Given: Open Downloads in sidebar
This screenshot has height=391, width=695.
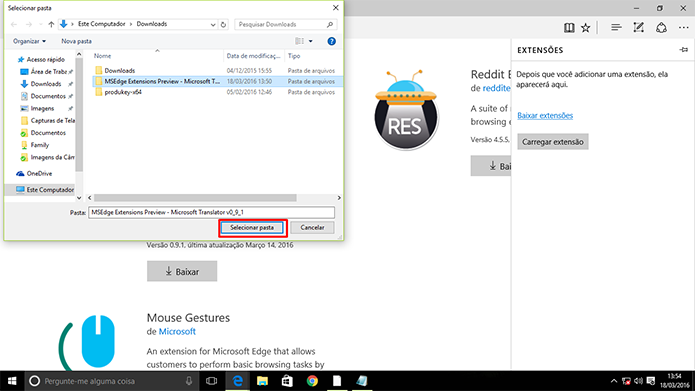Looking at the screenshot, I should pos(46,84).
